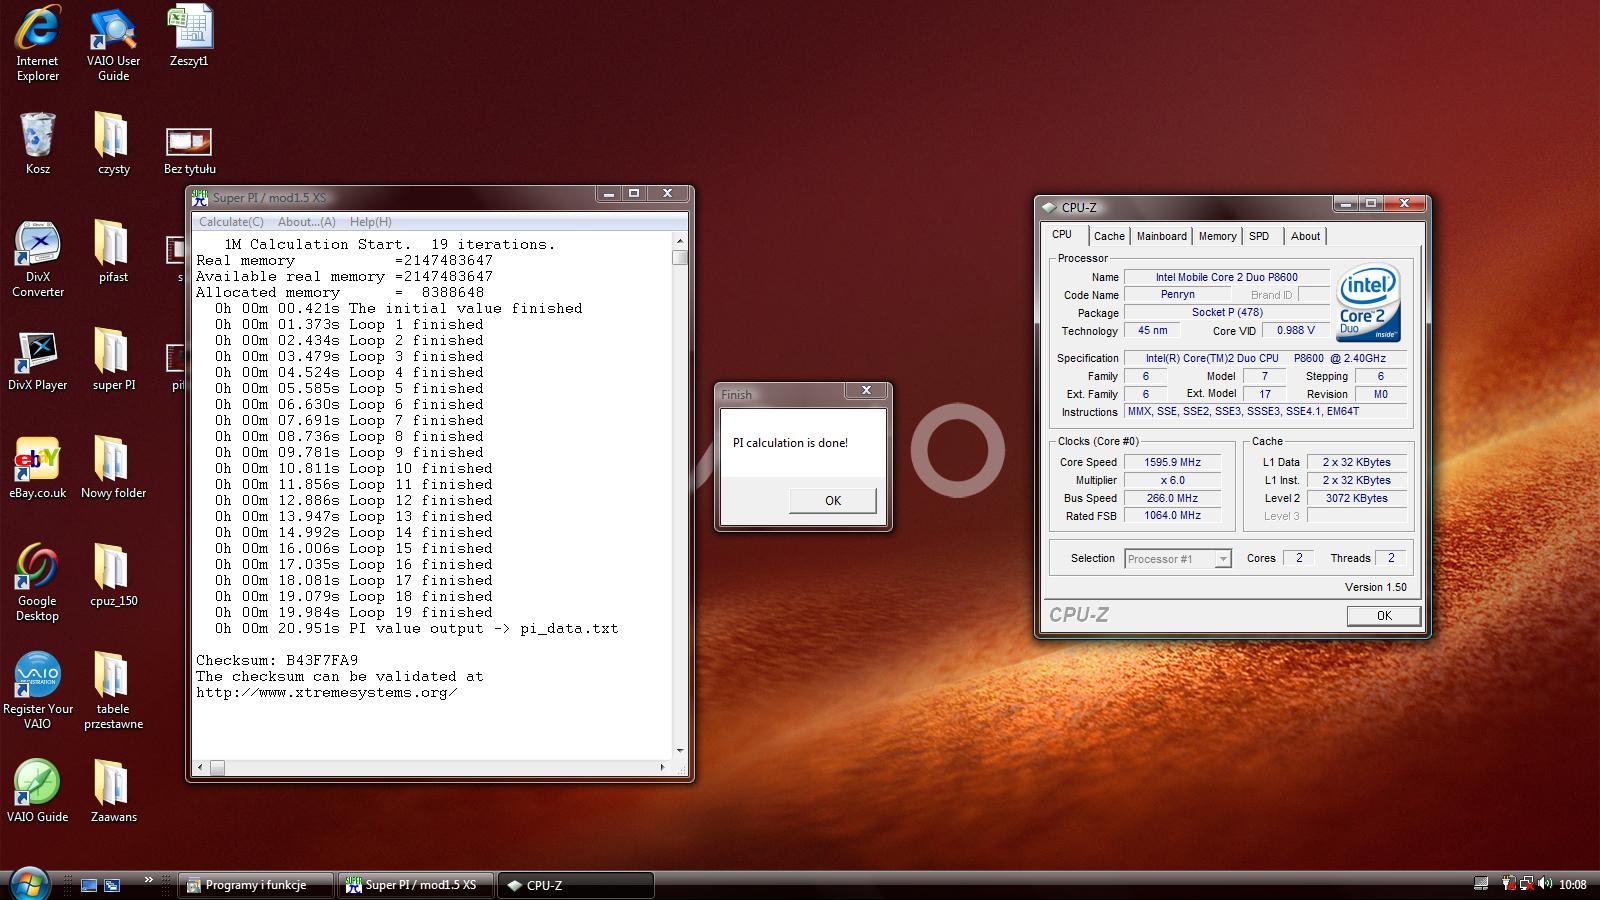
Task: Click Super PI vertical scrollbar thumb
Action: (680, 258)
